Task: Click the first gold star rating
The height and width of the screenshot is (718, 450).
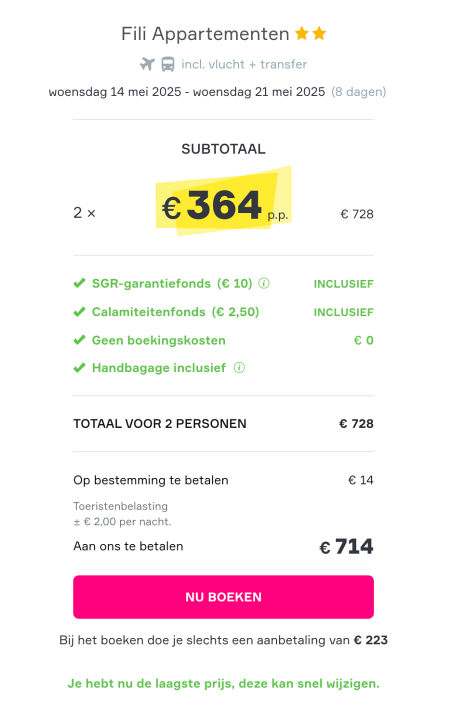Action: [x=302, y=33]
